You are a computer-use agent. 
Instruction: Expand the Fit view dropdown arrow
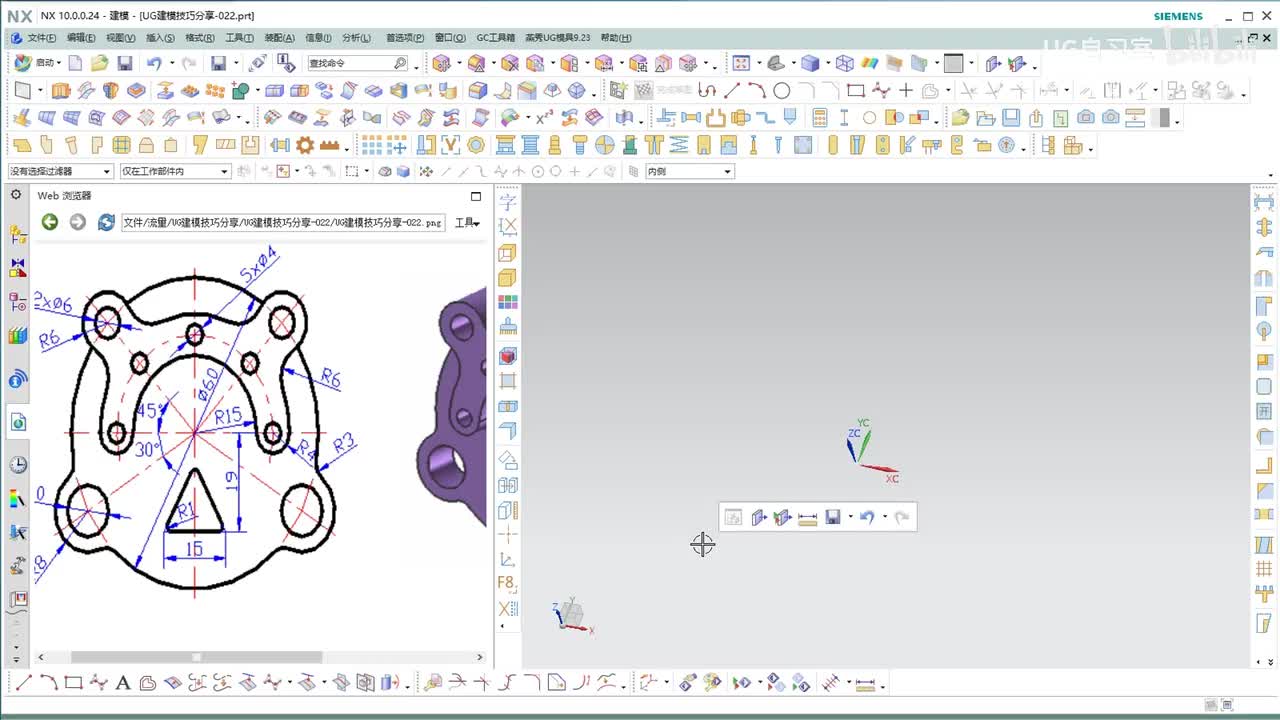click(x=757, y=63)
